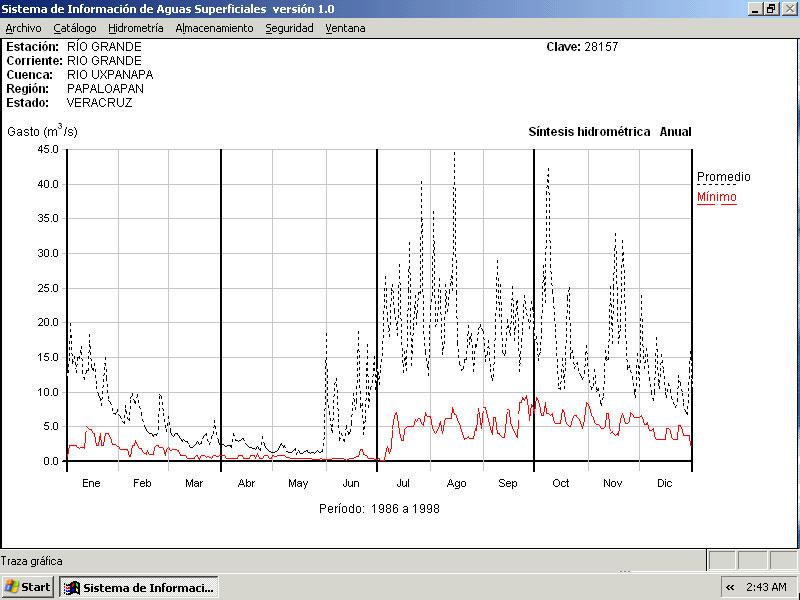Screen dimensions: 800x600
Task: Click the Síntesis hidrométrica Anual chart title
Action: 609,132
